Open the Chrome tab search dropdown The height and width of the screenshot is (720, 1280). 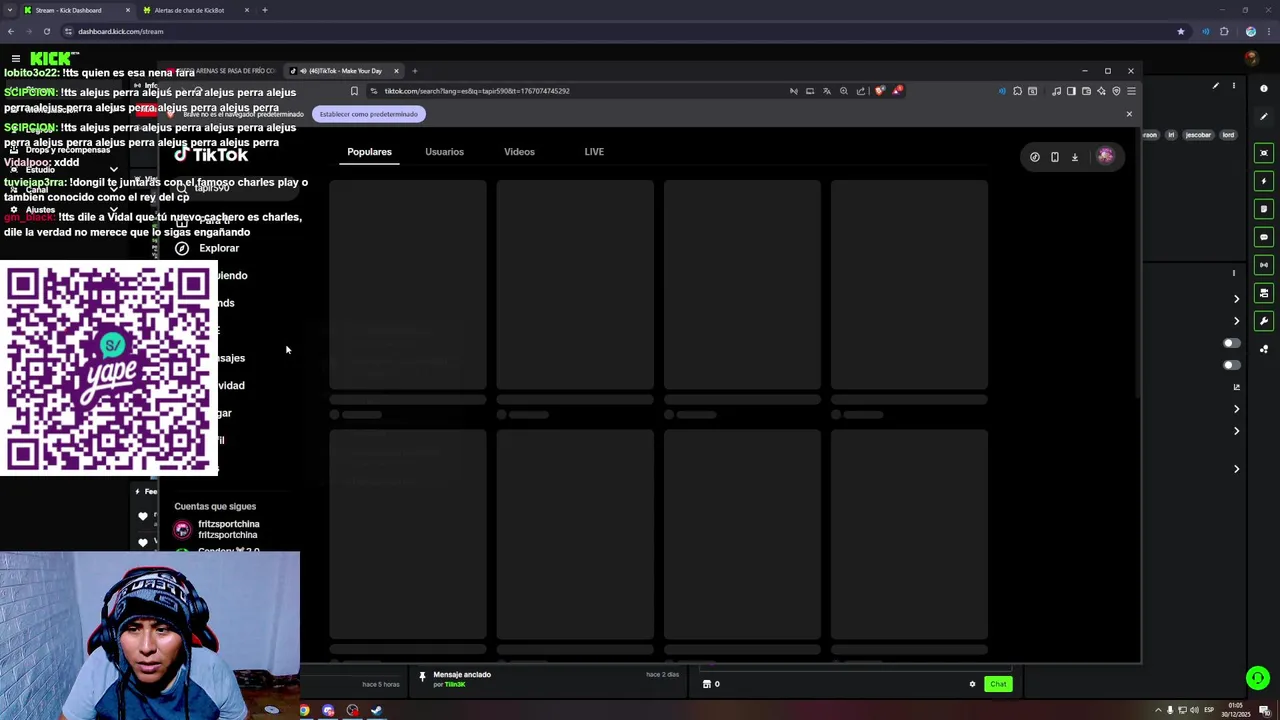coord(10,10)
